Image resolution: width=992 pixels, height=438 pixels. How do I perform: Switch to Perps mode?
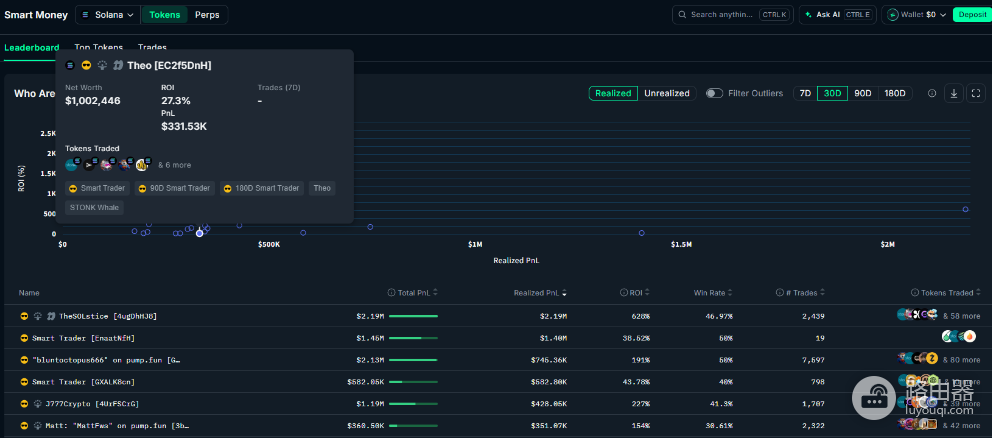coord(207,15)
